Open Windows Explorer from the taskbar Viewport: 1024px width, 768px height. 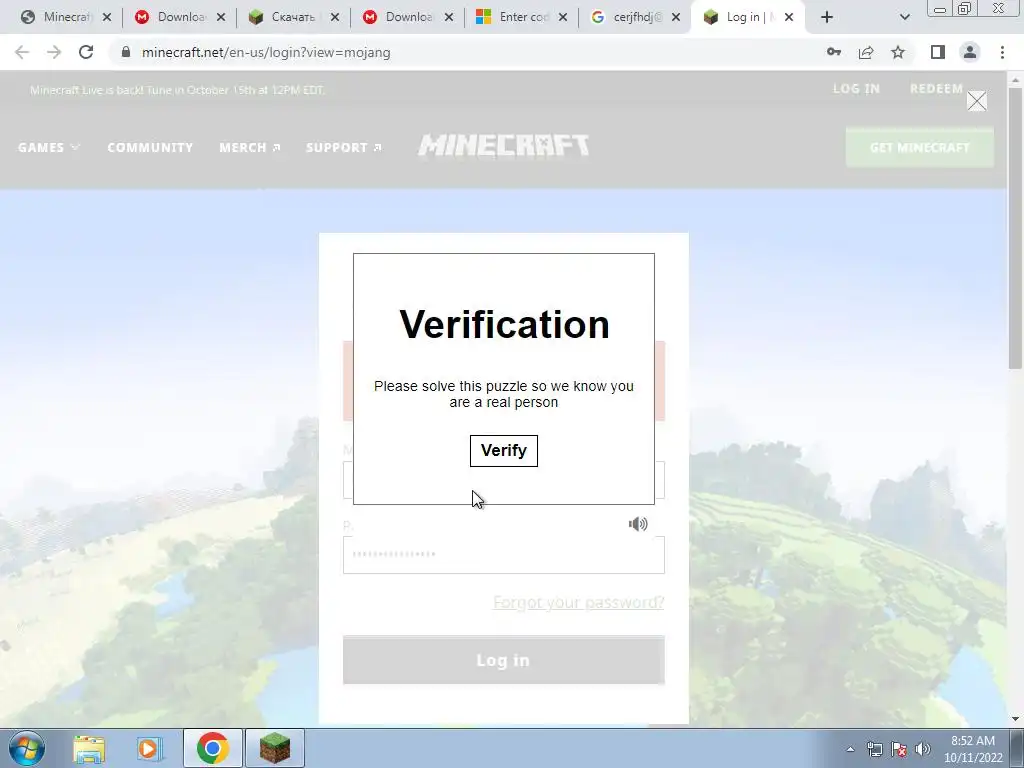89,748
